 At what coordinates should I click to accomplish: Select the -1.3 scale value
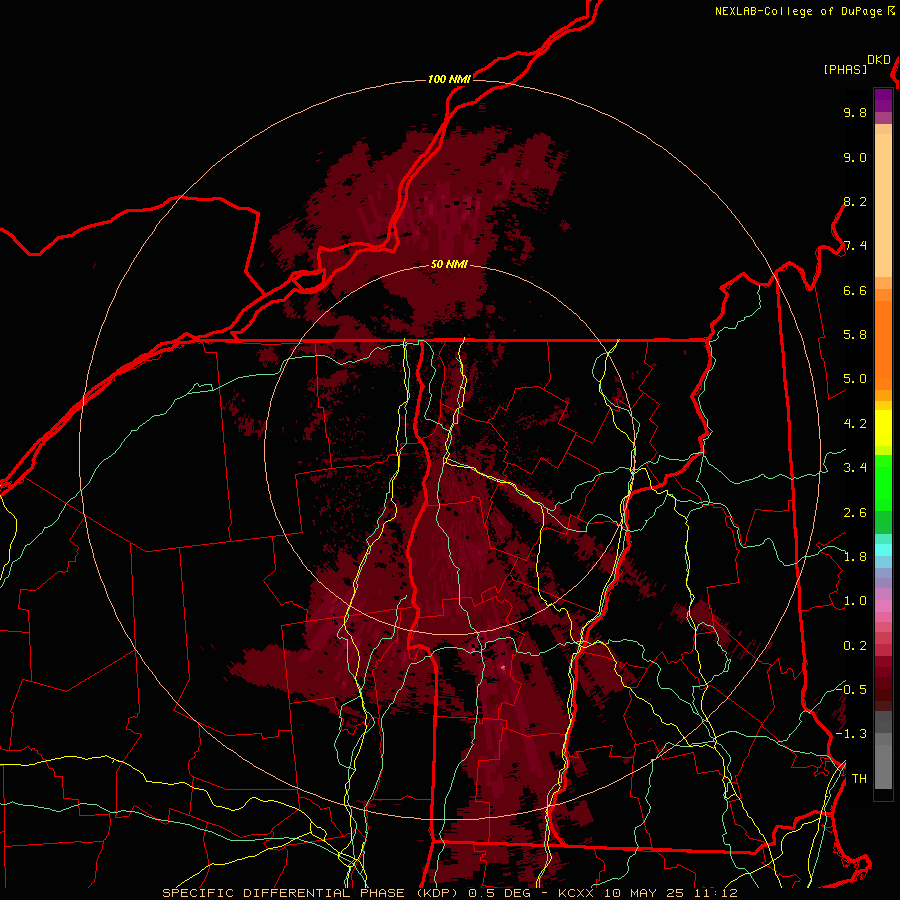click(851, 734)
